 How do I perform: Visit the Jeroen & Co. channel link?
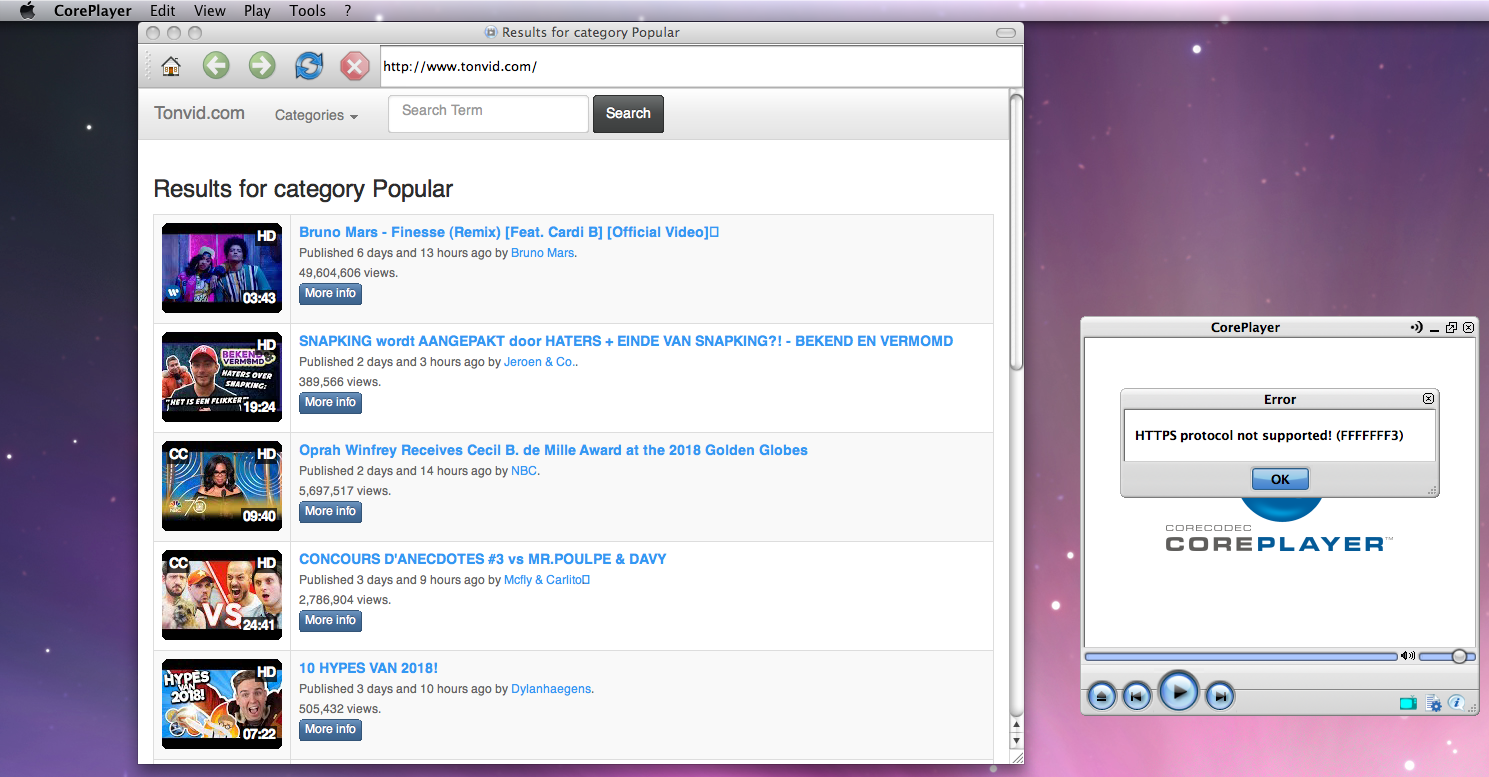pos(539,362)
